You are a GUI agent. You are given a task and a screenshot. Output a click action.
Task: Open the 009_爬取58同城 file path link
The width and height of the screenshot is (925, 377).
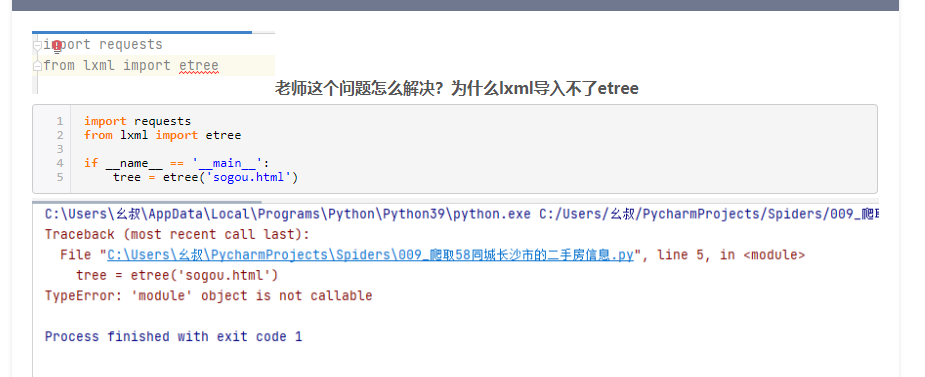pyautogui.click(x=370, y=255)
